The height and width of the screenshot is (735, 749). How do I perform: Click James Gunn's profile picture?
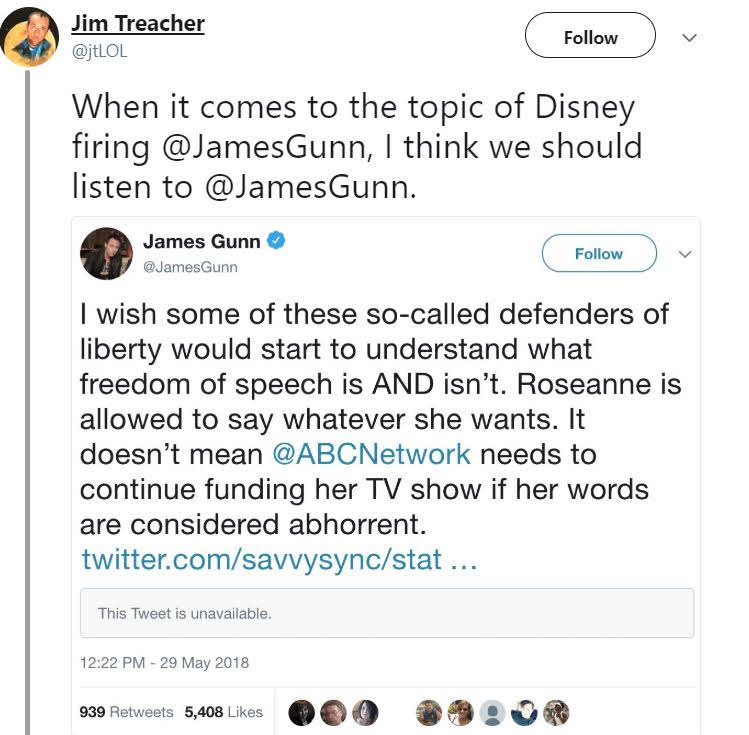point(106,254)
